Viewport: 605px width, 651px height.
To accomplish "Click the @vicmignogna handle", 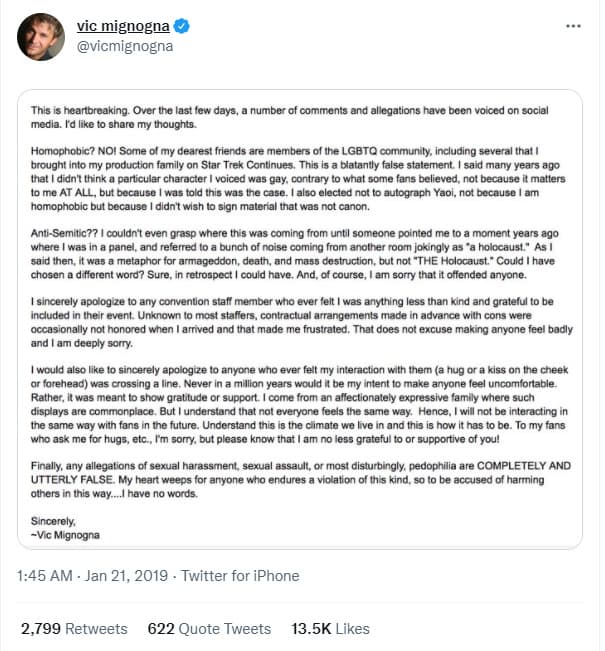I will click(125, 46).
